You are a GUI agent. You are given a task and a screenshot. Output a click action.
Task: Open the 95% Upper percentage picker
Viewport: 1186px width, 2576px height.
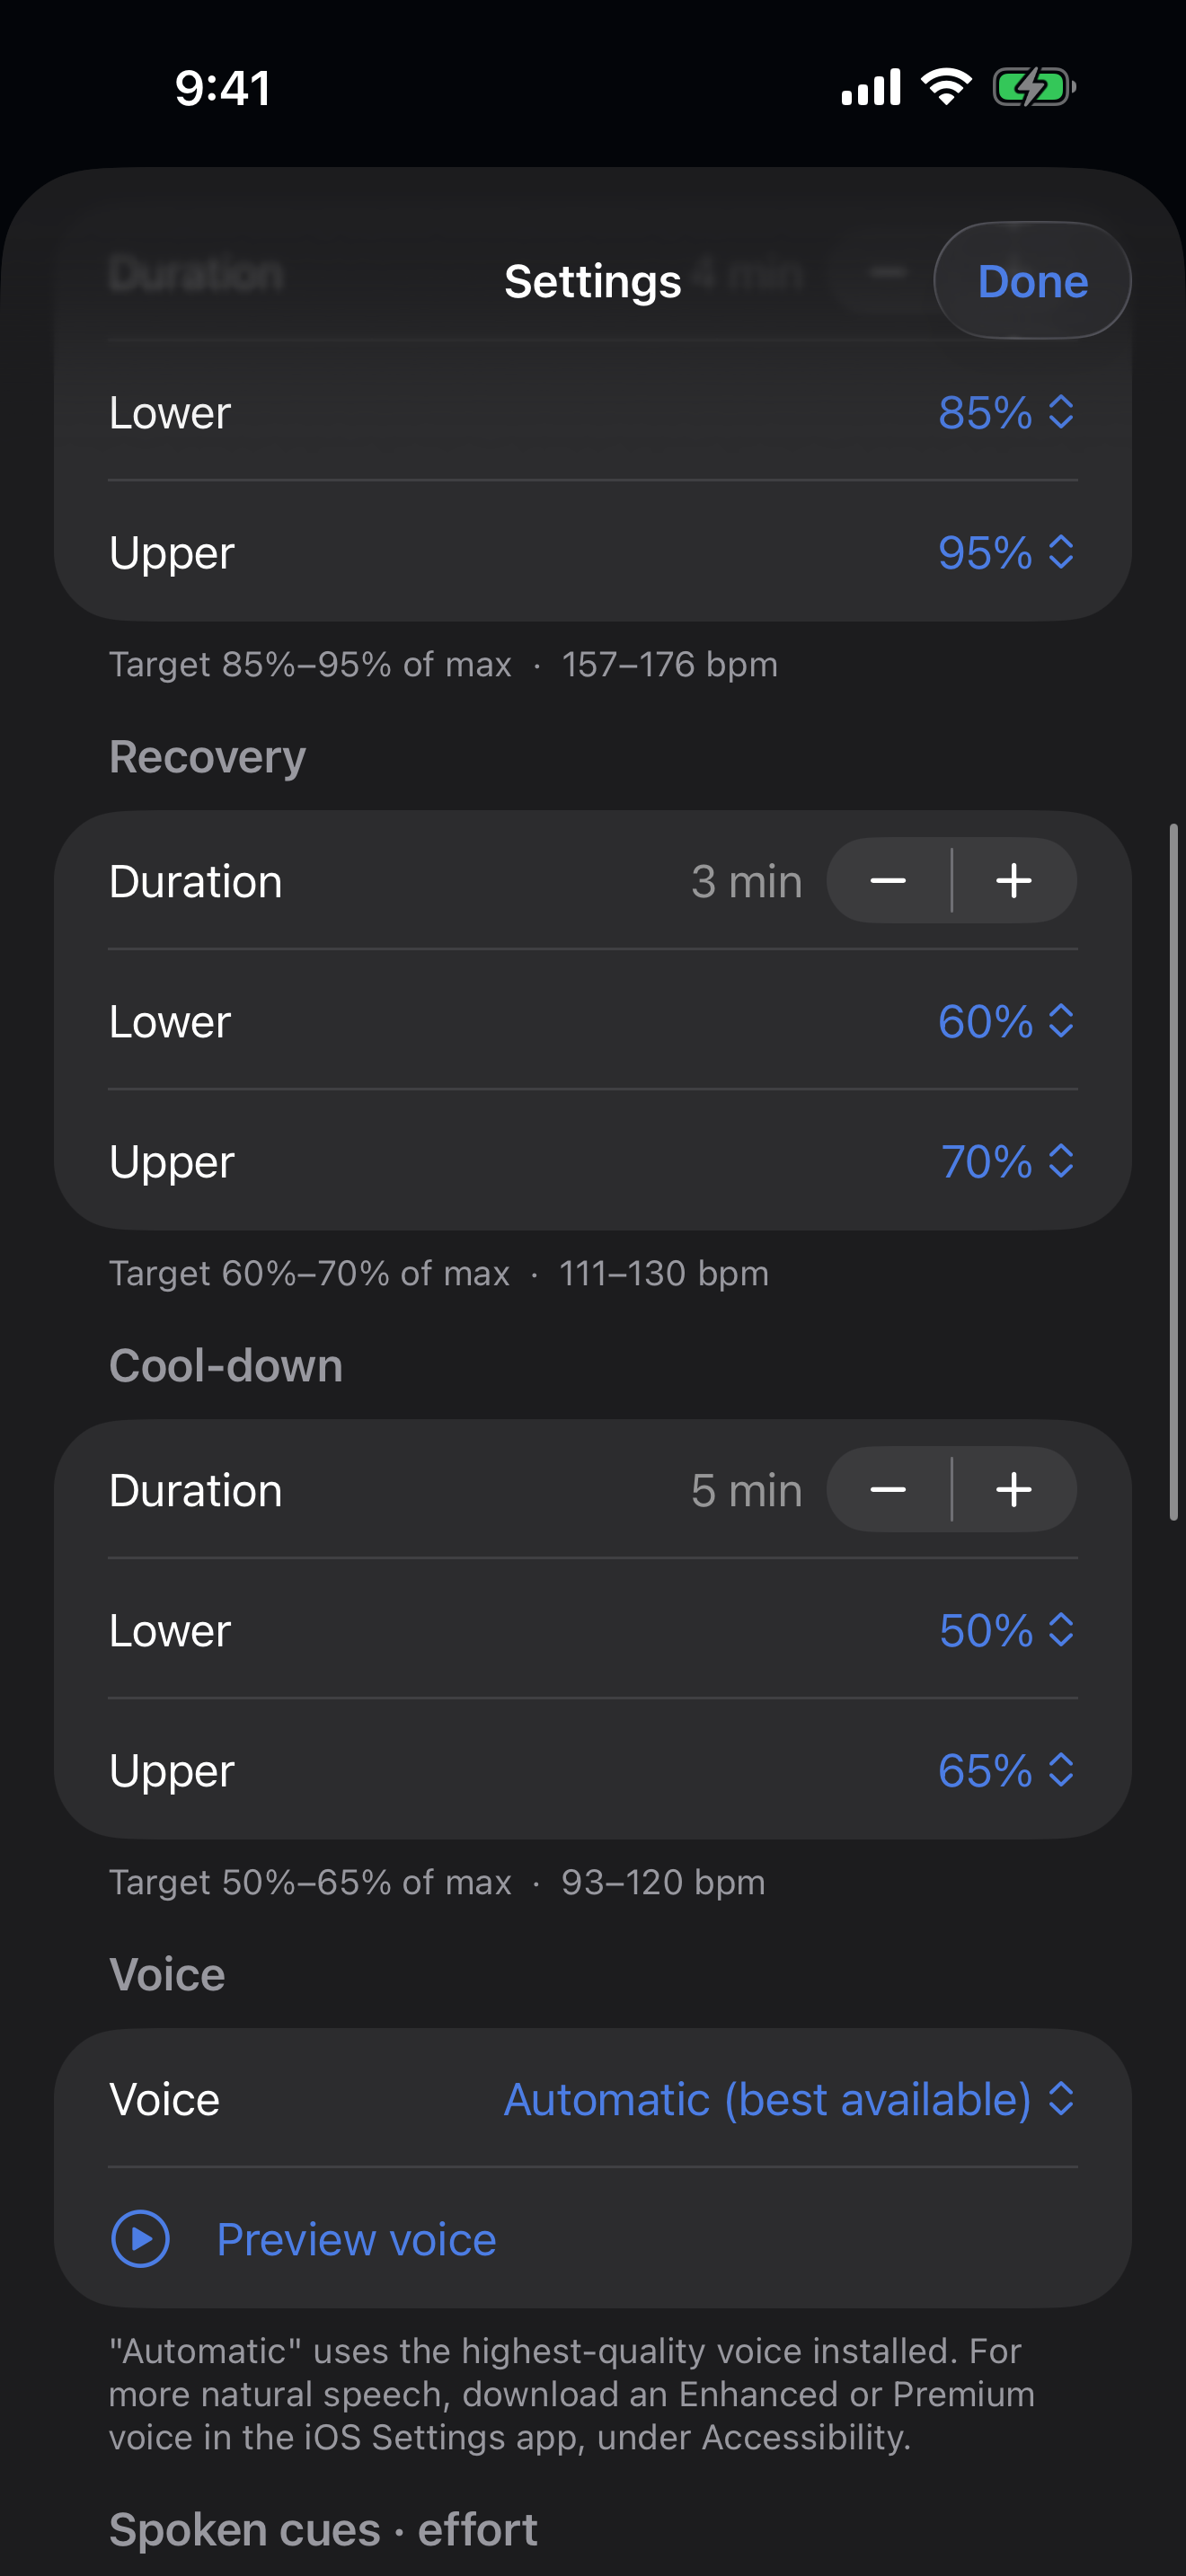tap(1006, 552)
